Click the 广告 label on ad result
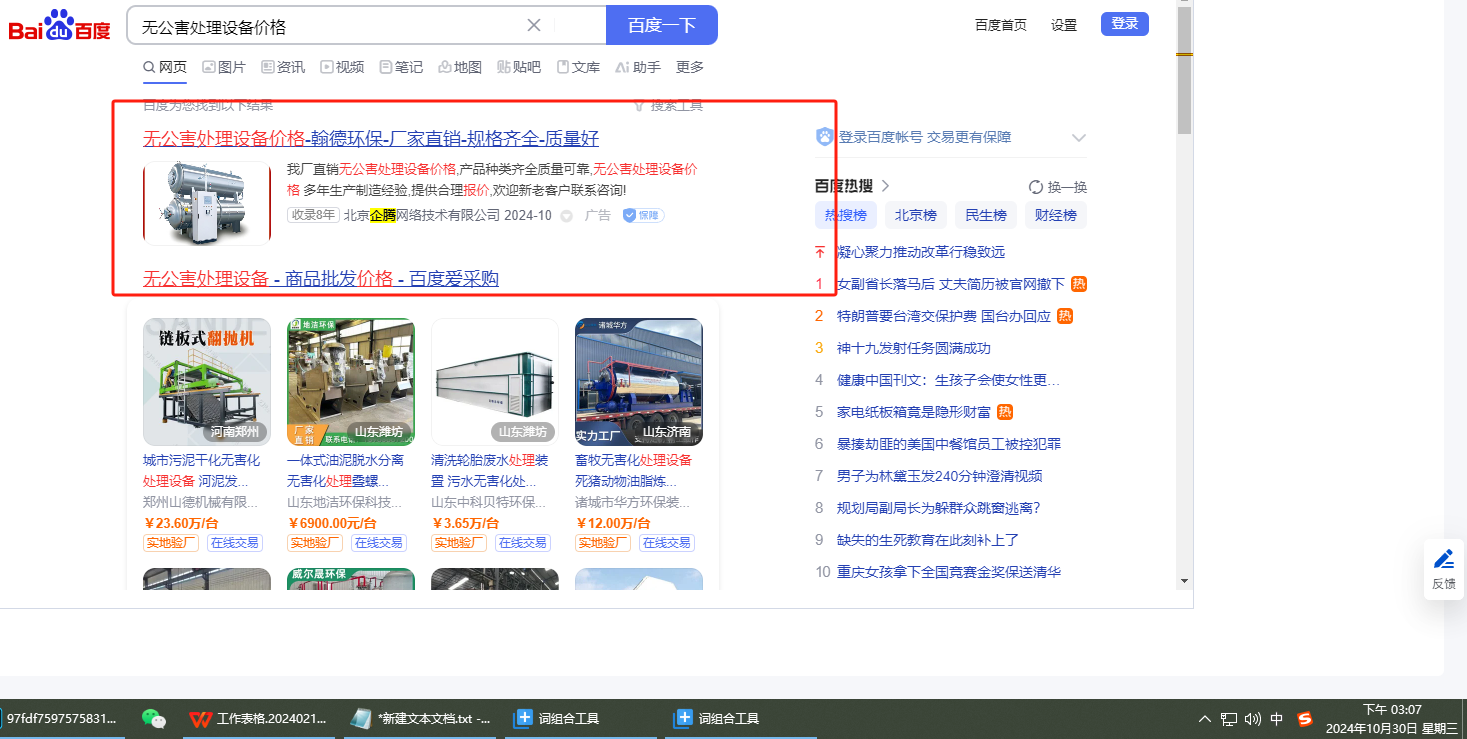Viewport: 1467px width, 739px height. [597, 215]
